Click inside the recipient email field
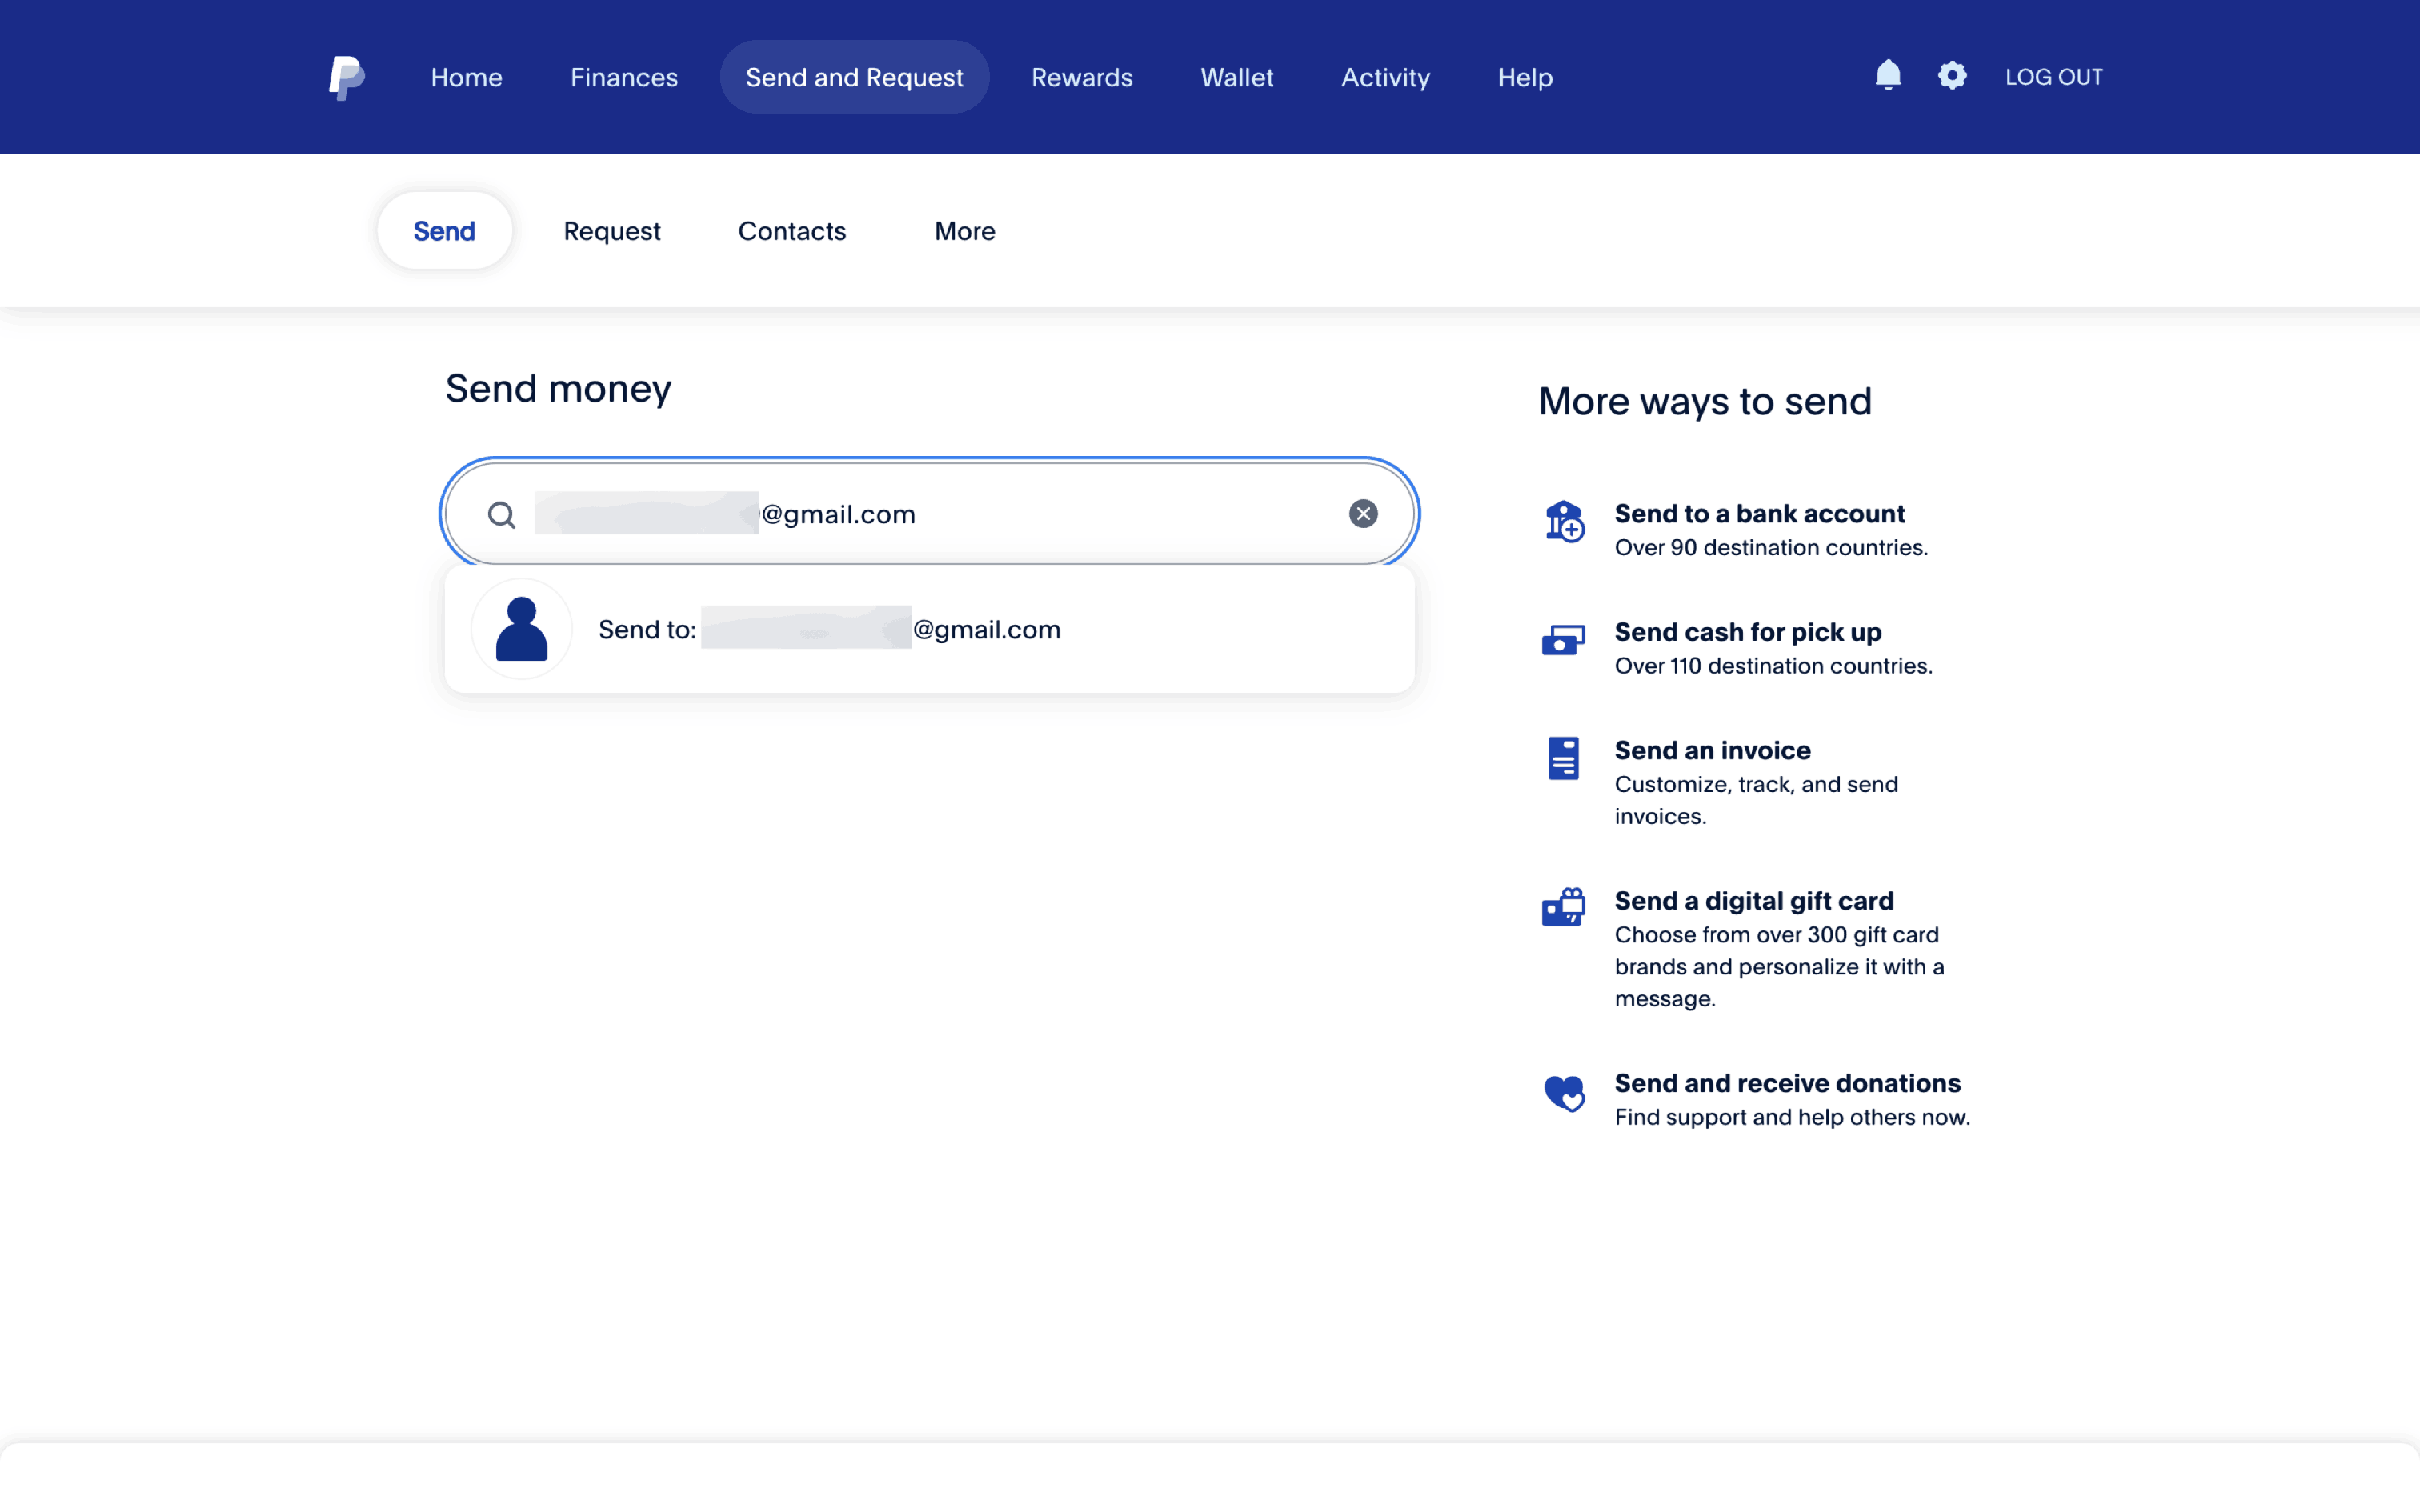Screen dimensions: 2420x1512 pyautogui.click(x=1100, y=514)
